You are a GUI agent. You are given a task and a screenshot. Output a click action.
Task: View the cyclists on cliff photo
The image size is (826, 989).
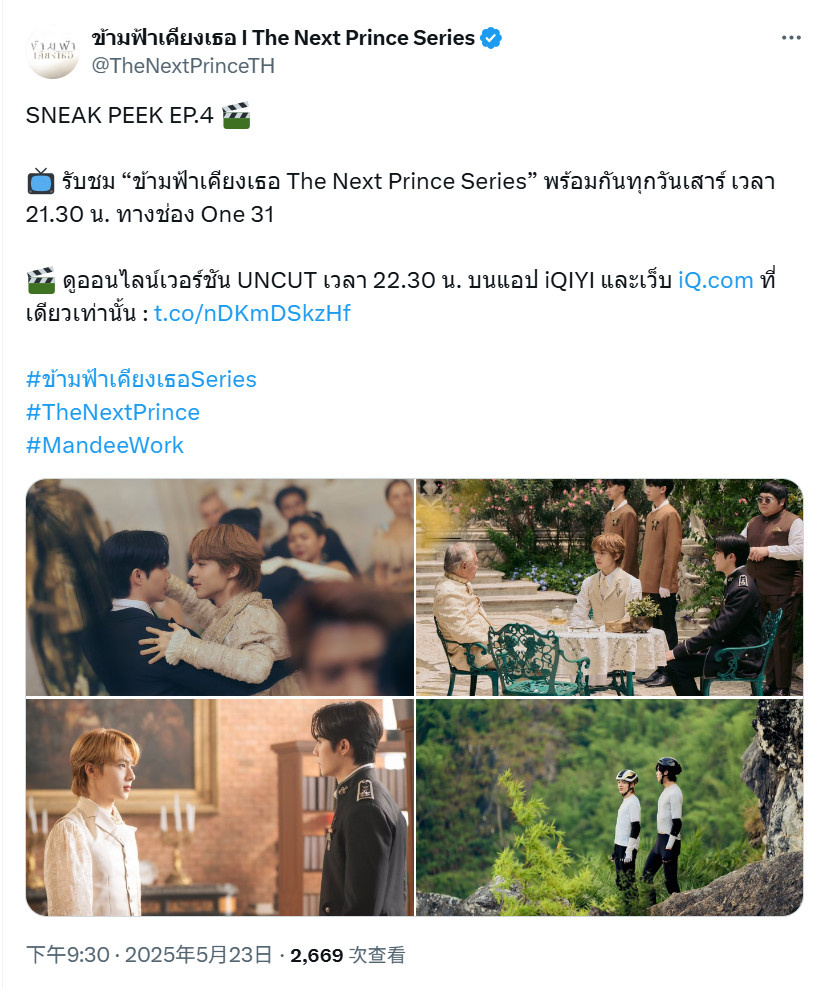point(609,807)
